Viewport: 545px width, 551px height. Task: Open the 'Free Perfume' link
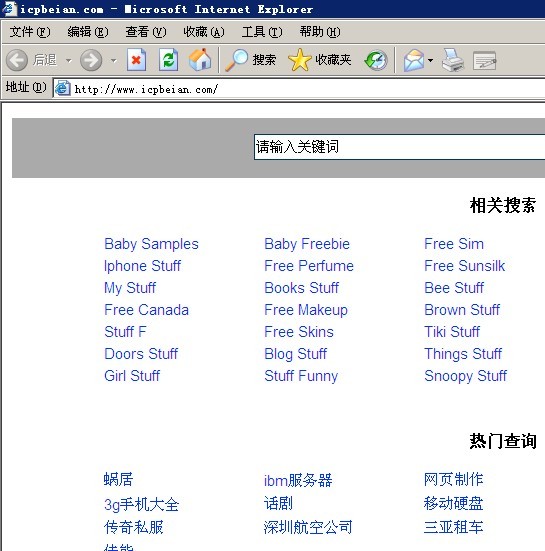pos(309,266)
